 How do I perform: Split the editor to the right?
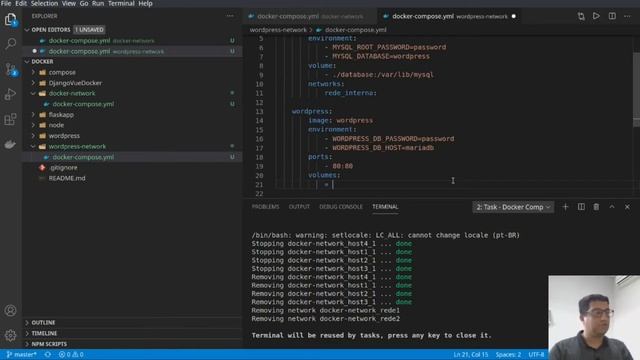pos(612,16)
